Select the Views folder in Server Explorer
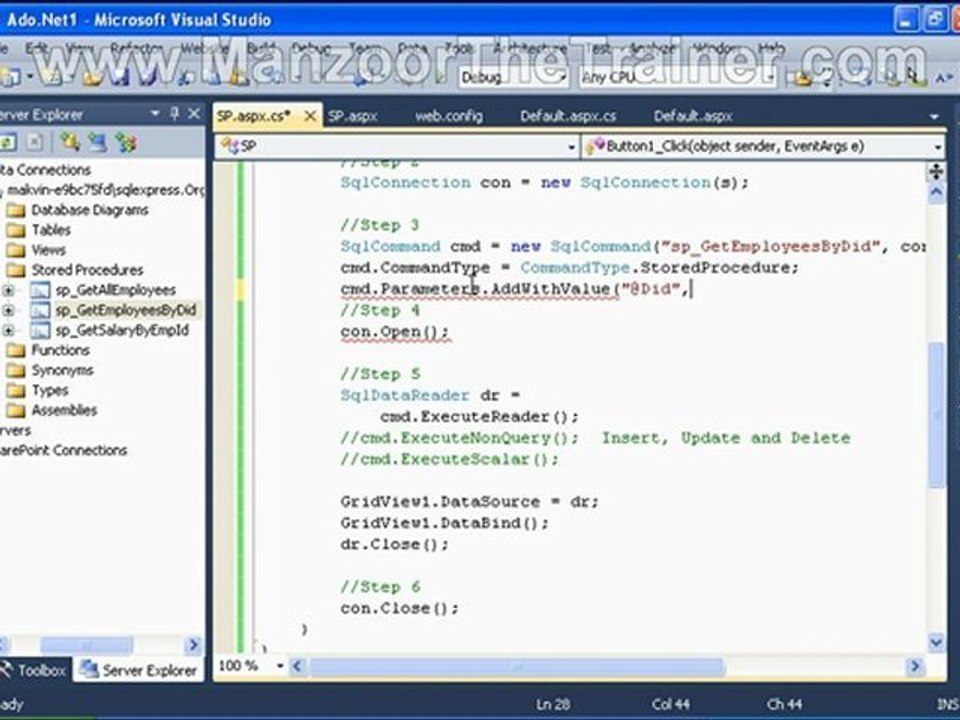The height and width of the screenshot is (720, 960). pos(48,250)
